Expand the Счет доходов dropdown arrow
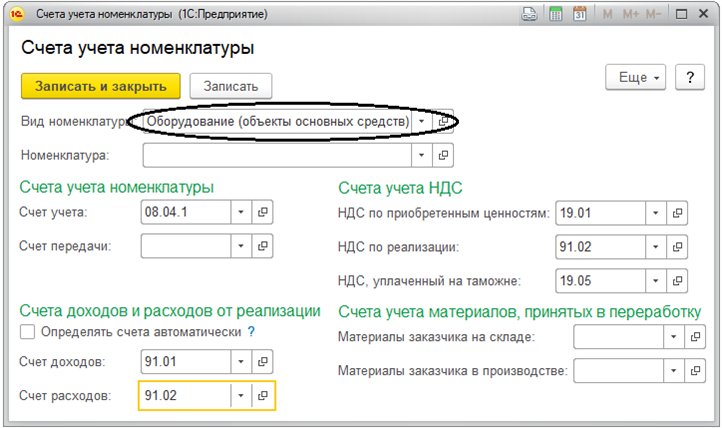The height and width of the screenshot is (428, 722). click(241, 362)
